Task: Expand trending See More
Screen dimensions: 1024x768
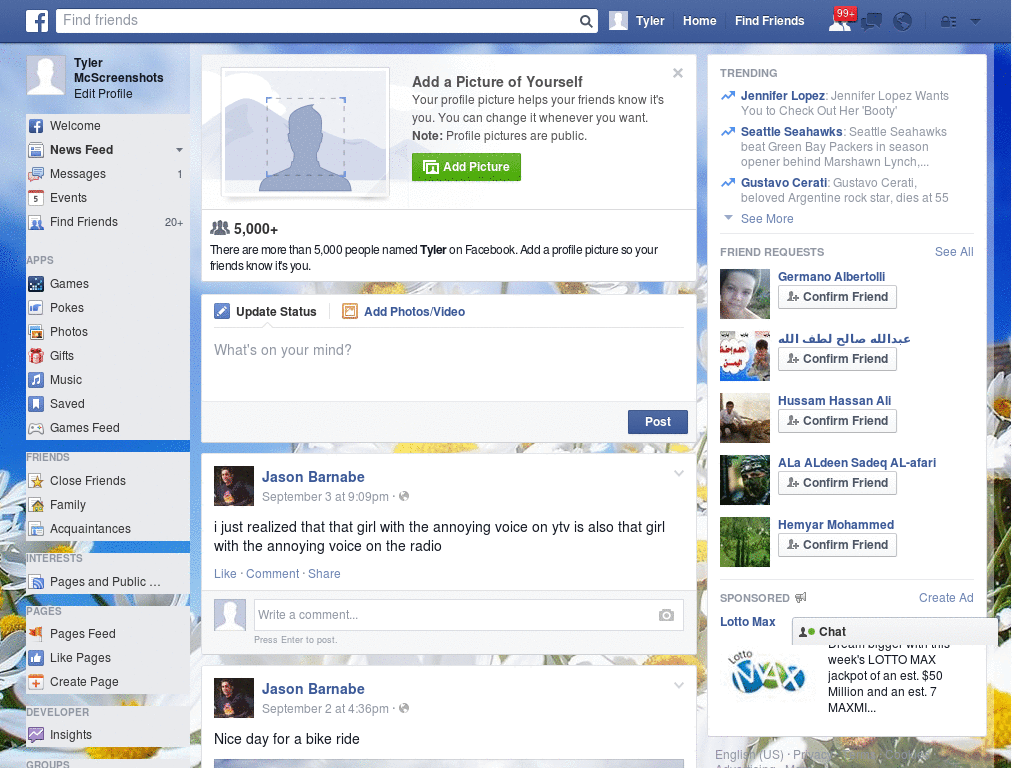Action: point(767,219)
